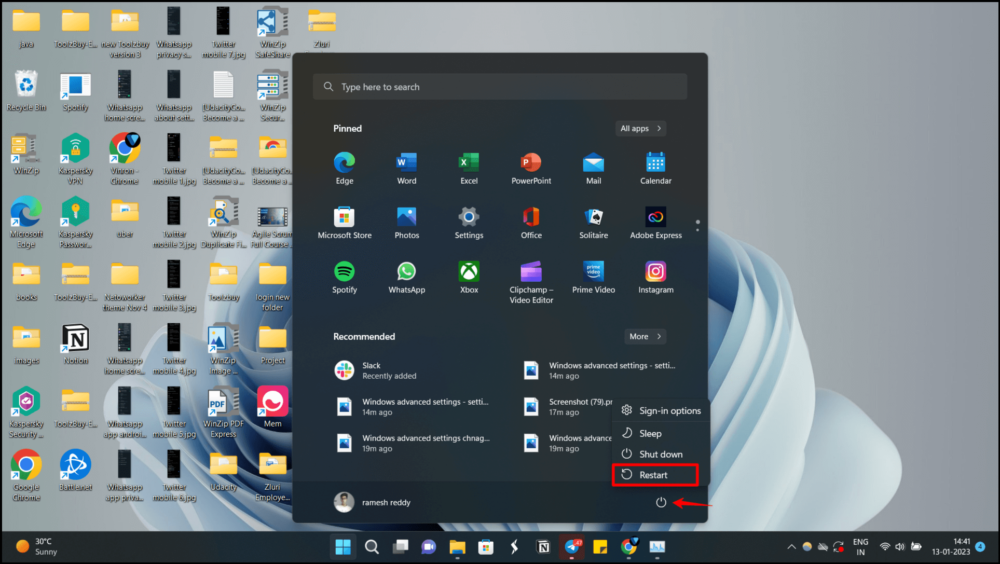Go to next pinned apps page dot
Screen dimensions: 1000x564
click(697, 230)
